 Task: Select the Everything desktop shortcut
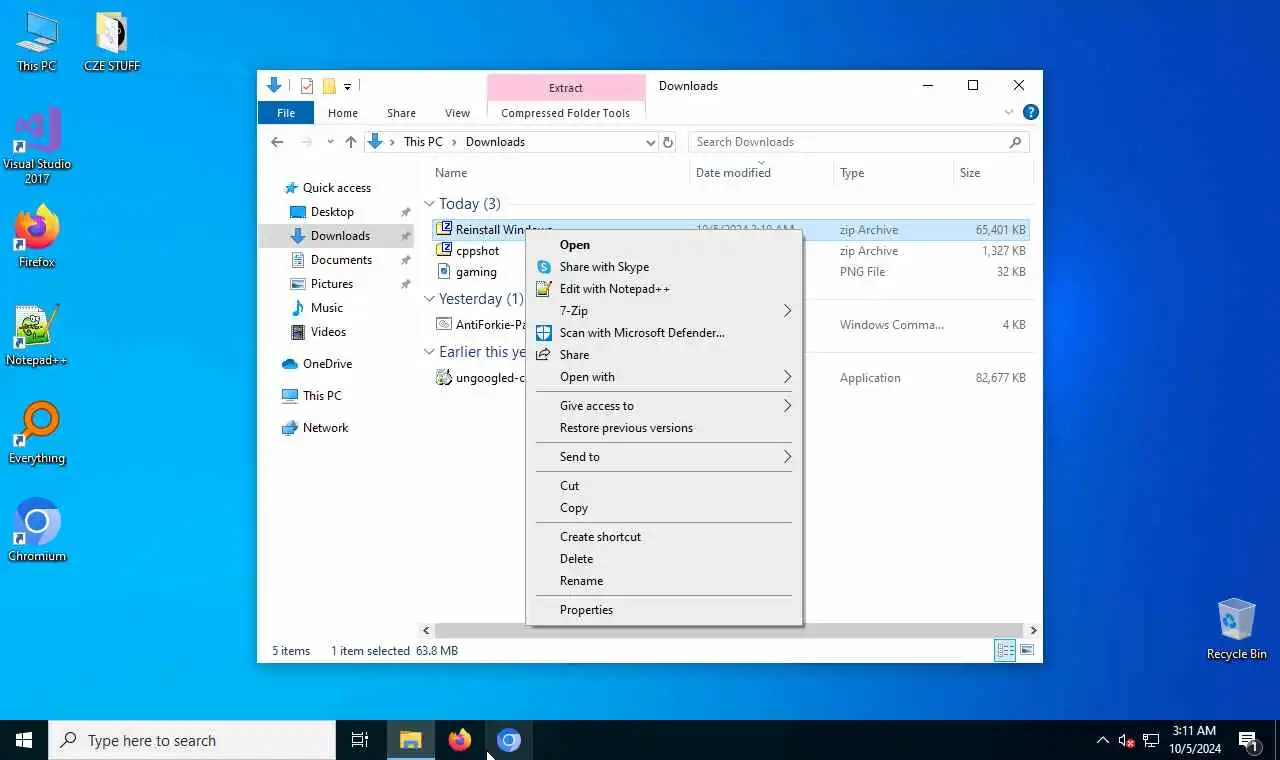click(x=37, y=433)
